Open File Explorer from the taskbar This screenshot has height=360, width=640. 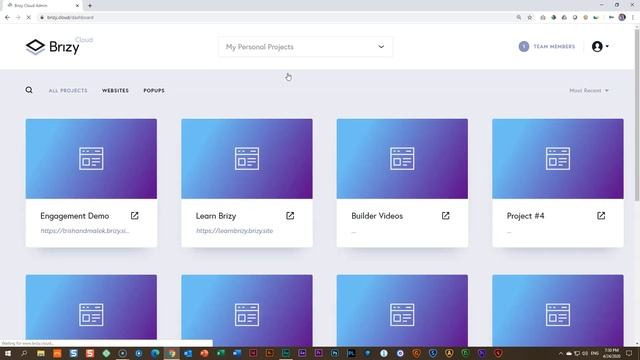[x=41, y=353]
